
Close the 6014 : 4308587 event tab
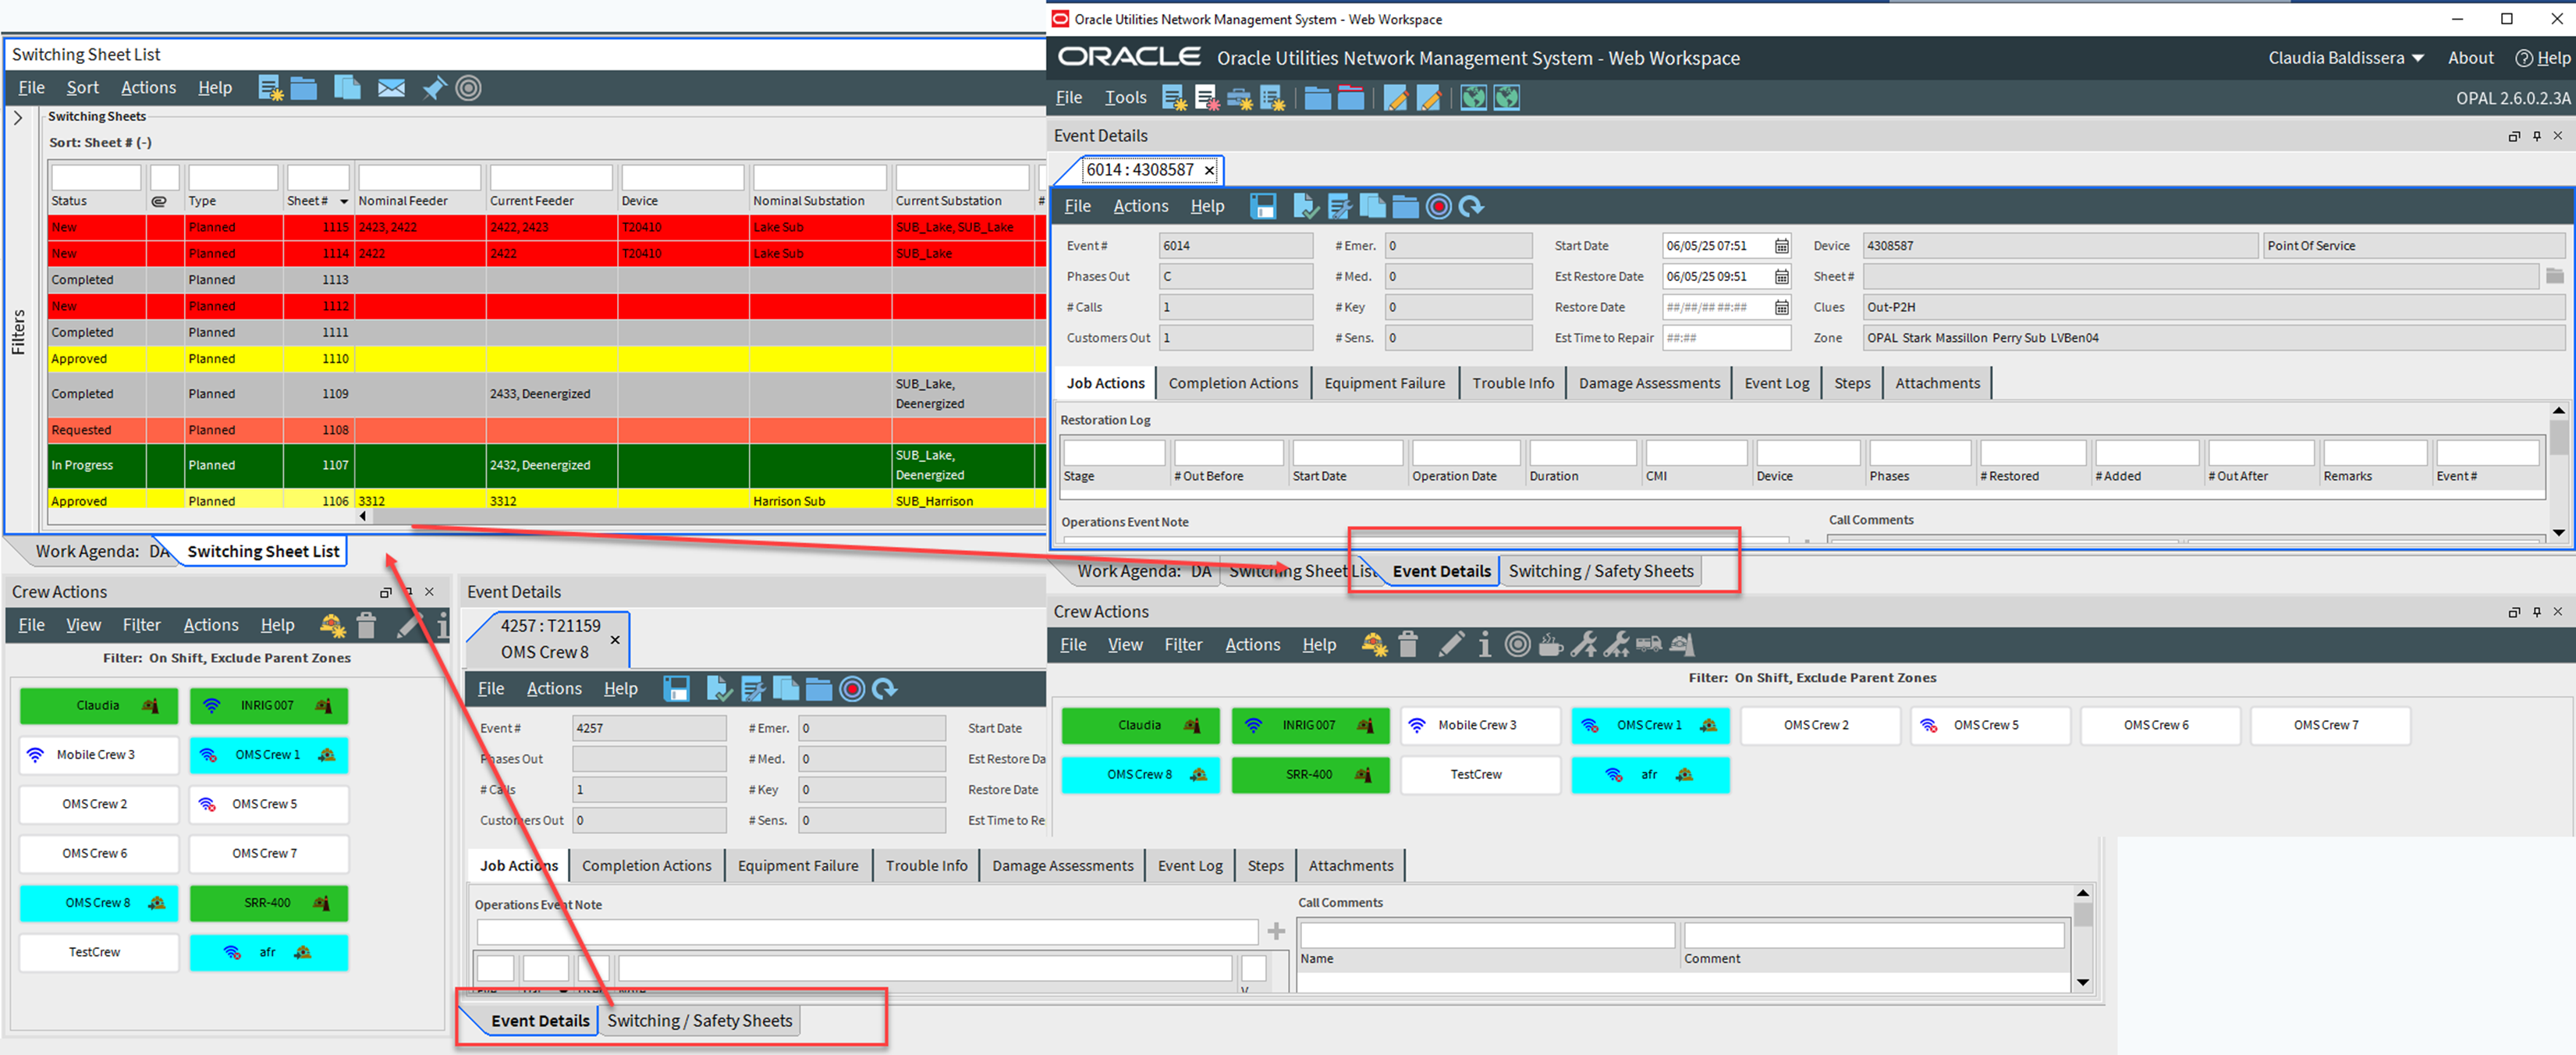pyautogui.click(x=1209, y=171)
